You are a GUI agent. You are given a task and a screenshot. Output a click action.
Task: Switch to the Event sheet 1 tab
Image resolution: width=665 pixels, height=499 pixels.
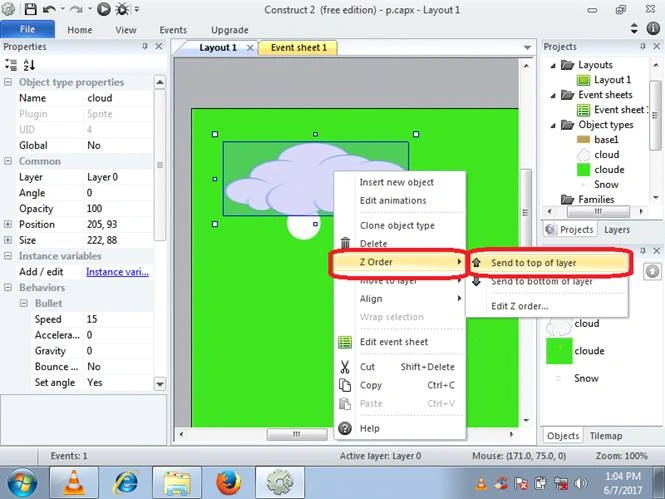coord(299,47)
